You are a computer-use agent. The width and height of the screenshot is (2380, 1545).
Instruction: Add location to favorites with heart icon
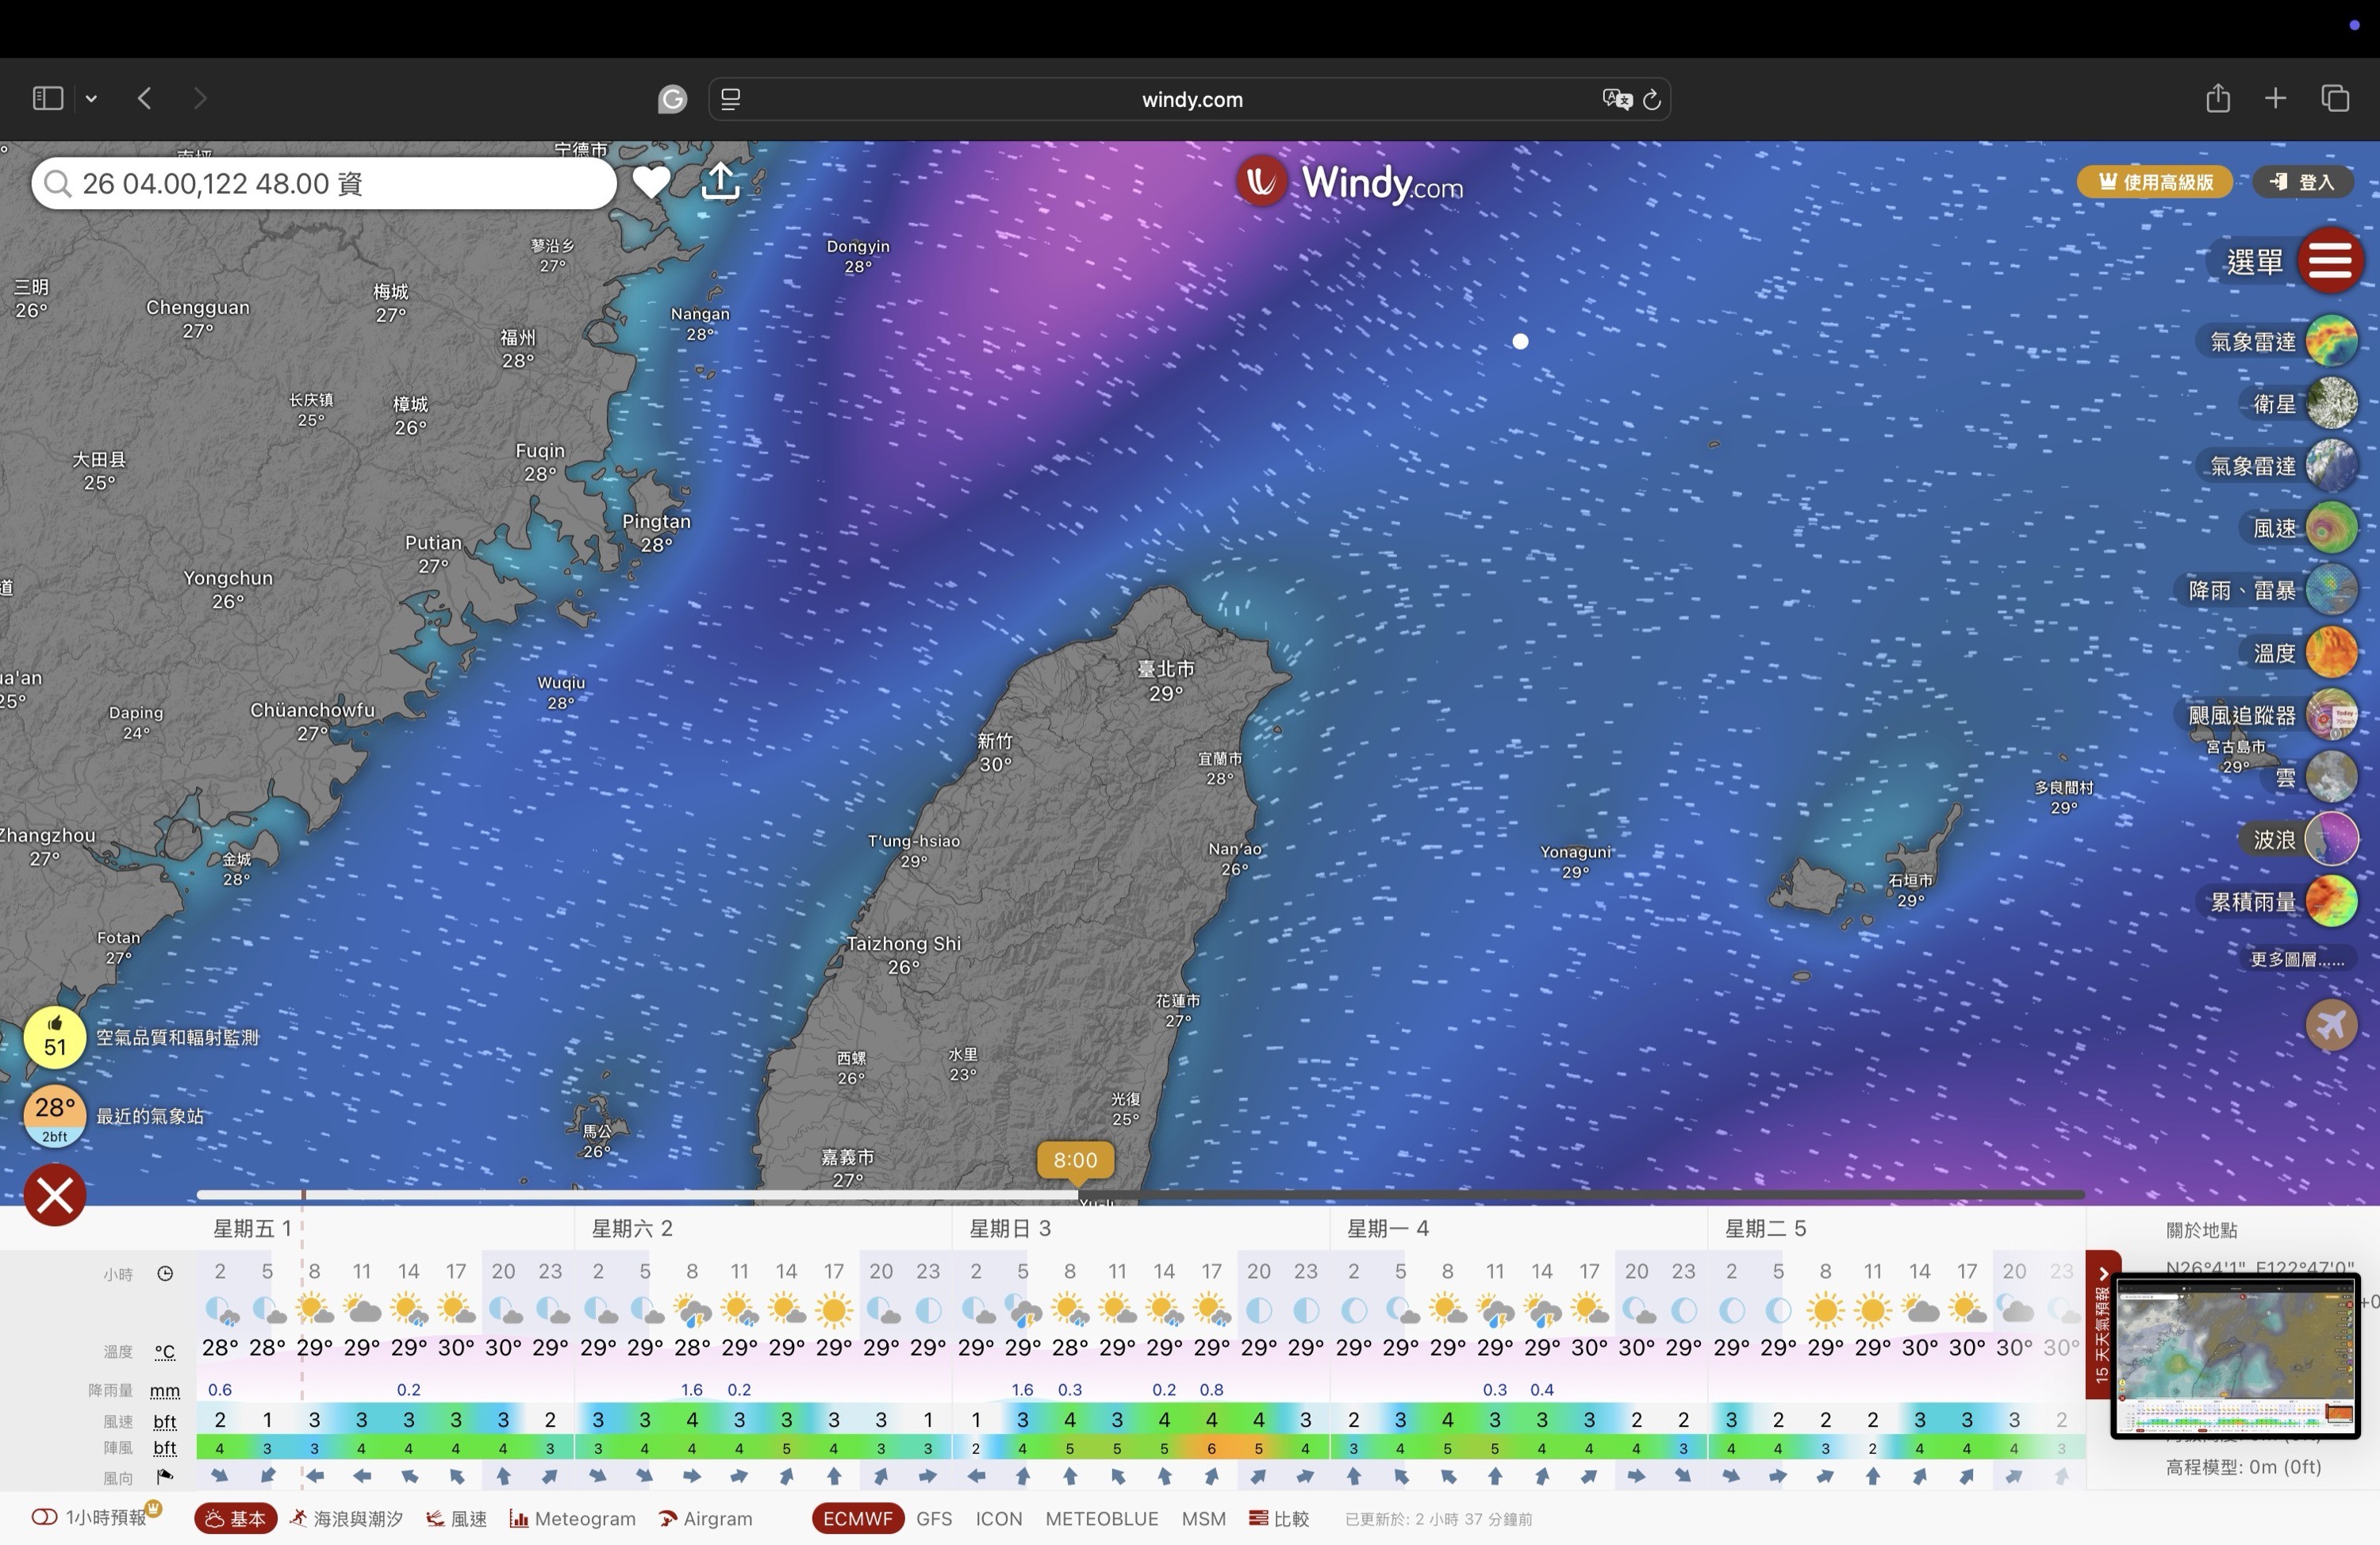651,182
